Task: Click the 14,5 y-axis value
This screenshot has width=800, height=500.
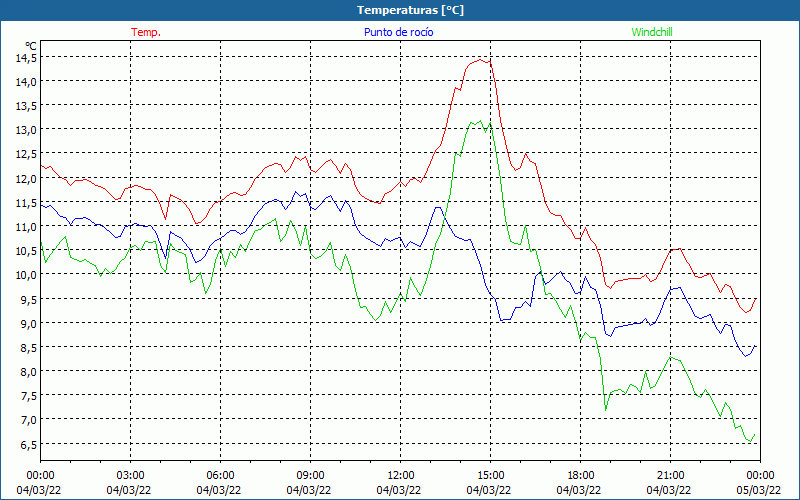Action: (x=27, y=58)
